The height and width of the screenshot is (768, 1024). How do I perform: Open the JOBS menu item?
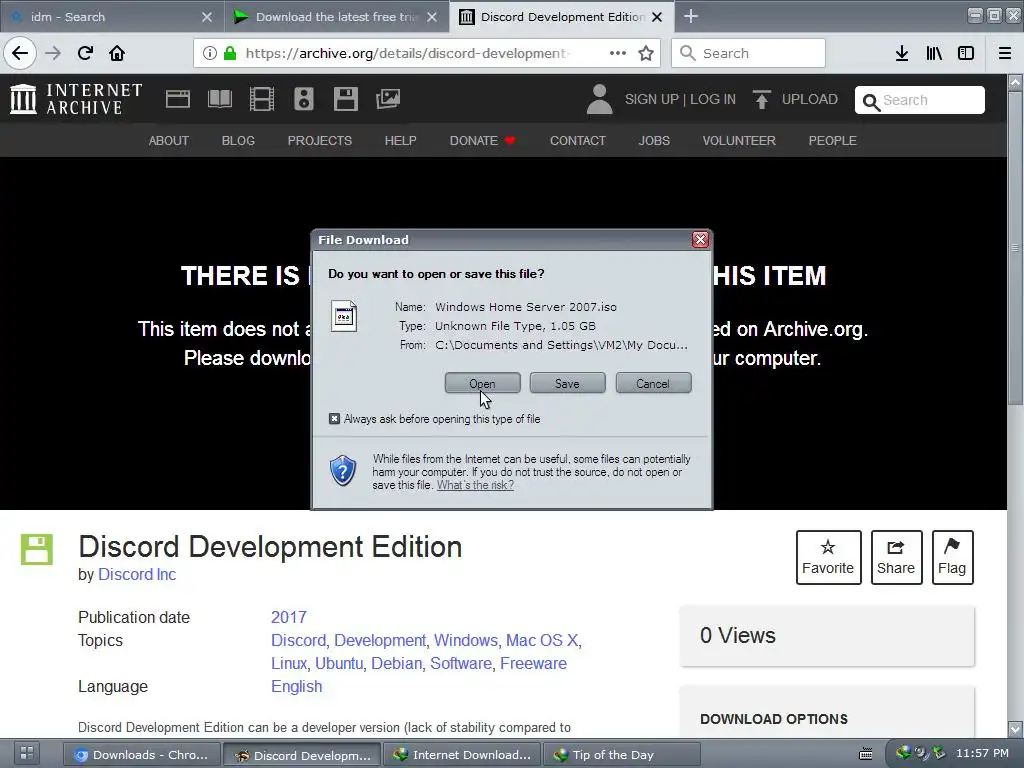point(654,140)
